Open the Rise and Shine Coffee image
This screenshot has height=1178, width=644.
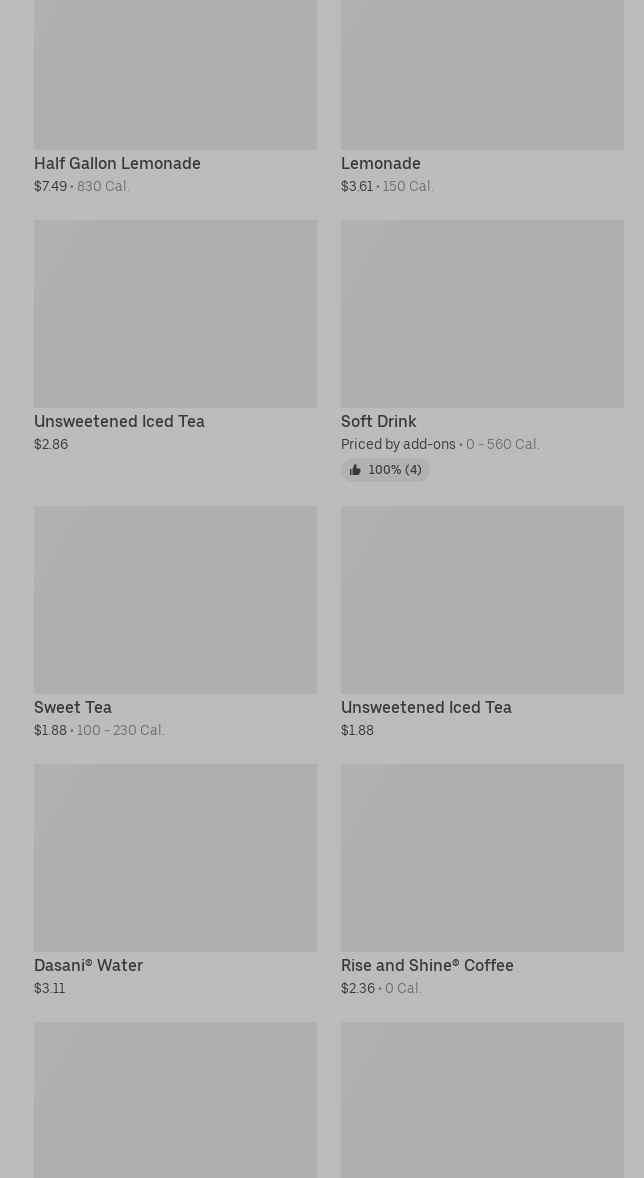[x=482, y=857]
